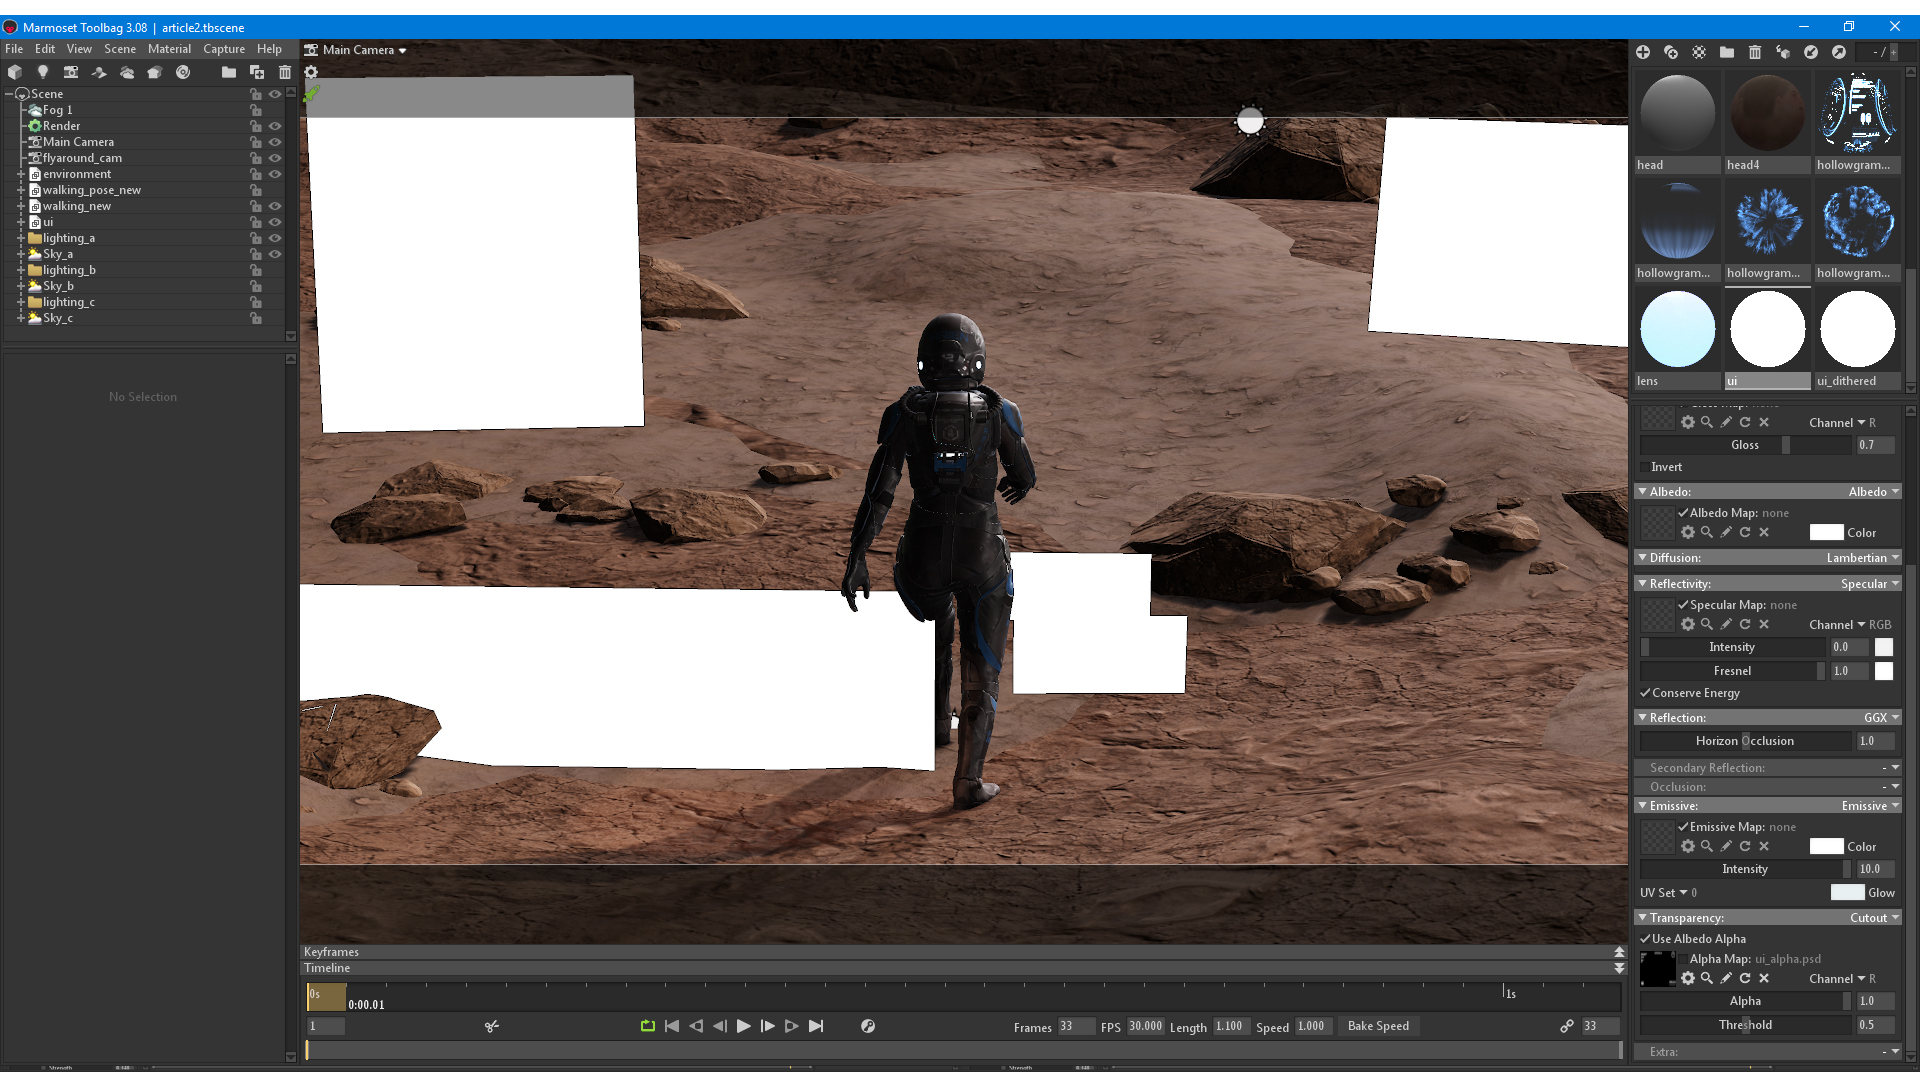
Task: Click the Albedo Color swatch
Action: point(1826,533)
